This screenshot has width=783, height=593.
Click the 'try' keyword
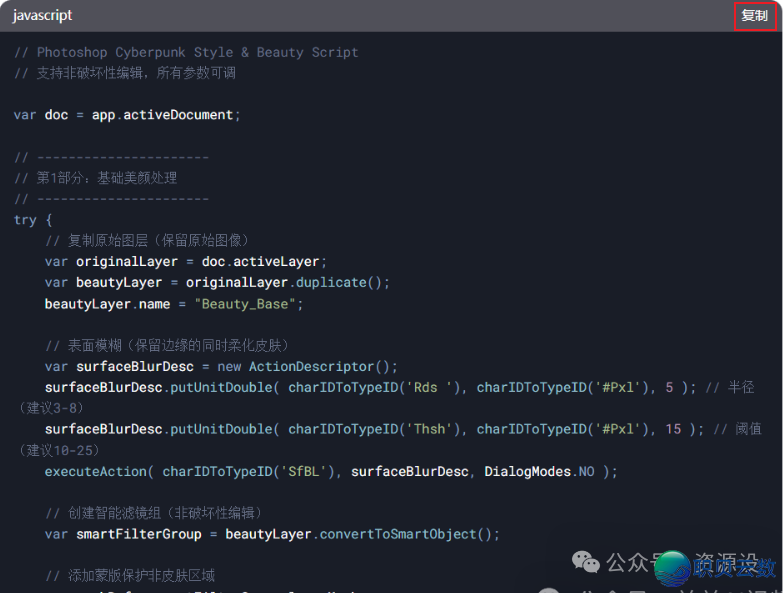25,220
